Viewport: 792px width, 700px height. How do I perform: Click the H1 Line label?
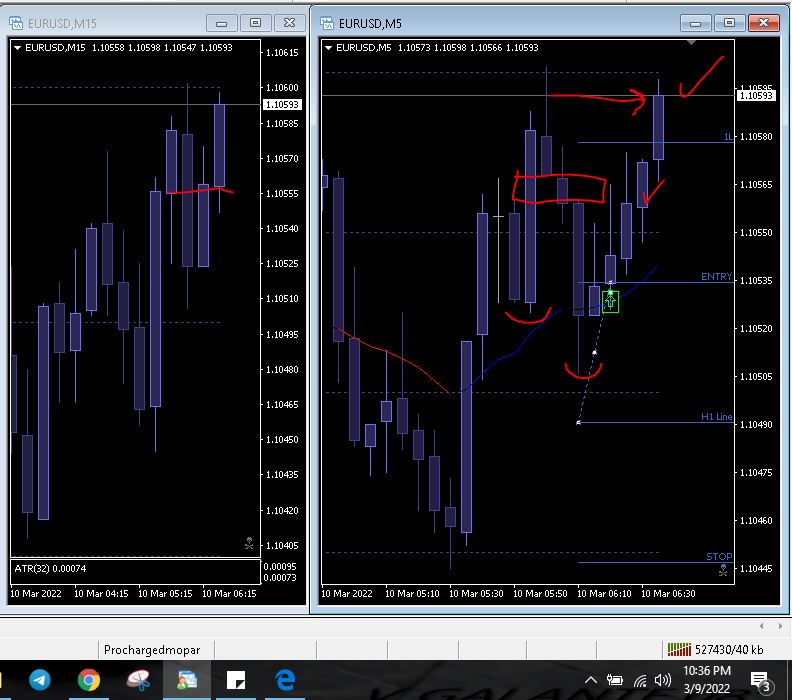pos(716,416)
